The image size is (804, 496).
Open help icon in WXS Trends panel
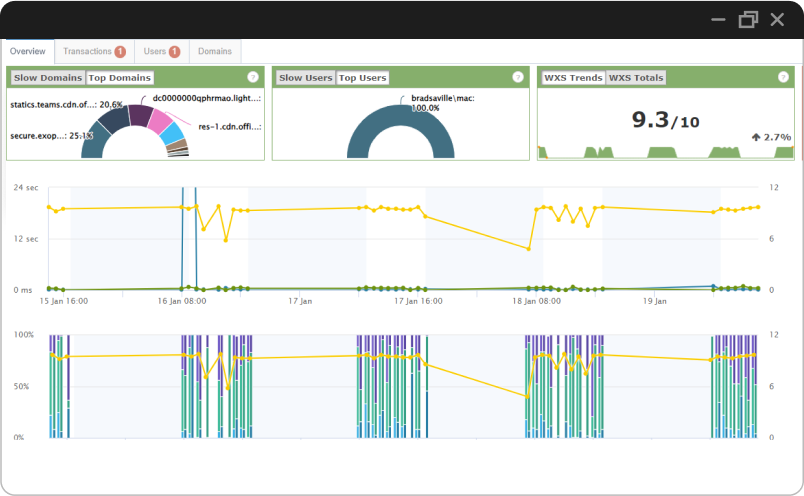point(783,77)
